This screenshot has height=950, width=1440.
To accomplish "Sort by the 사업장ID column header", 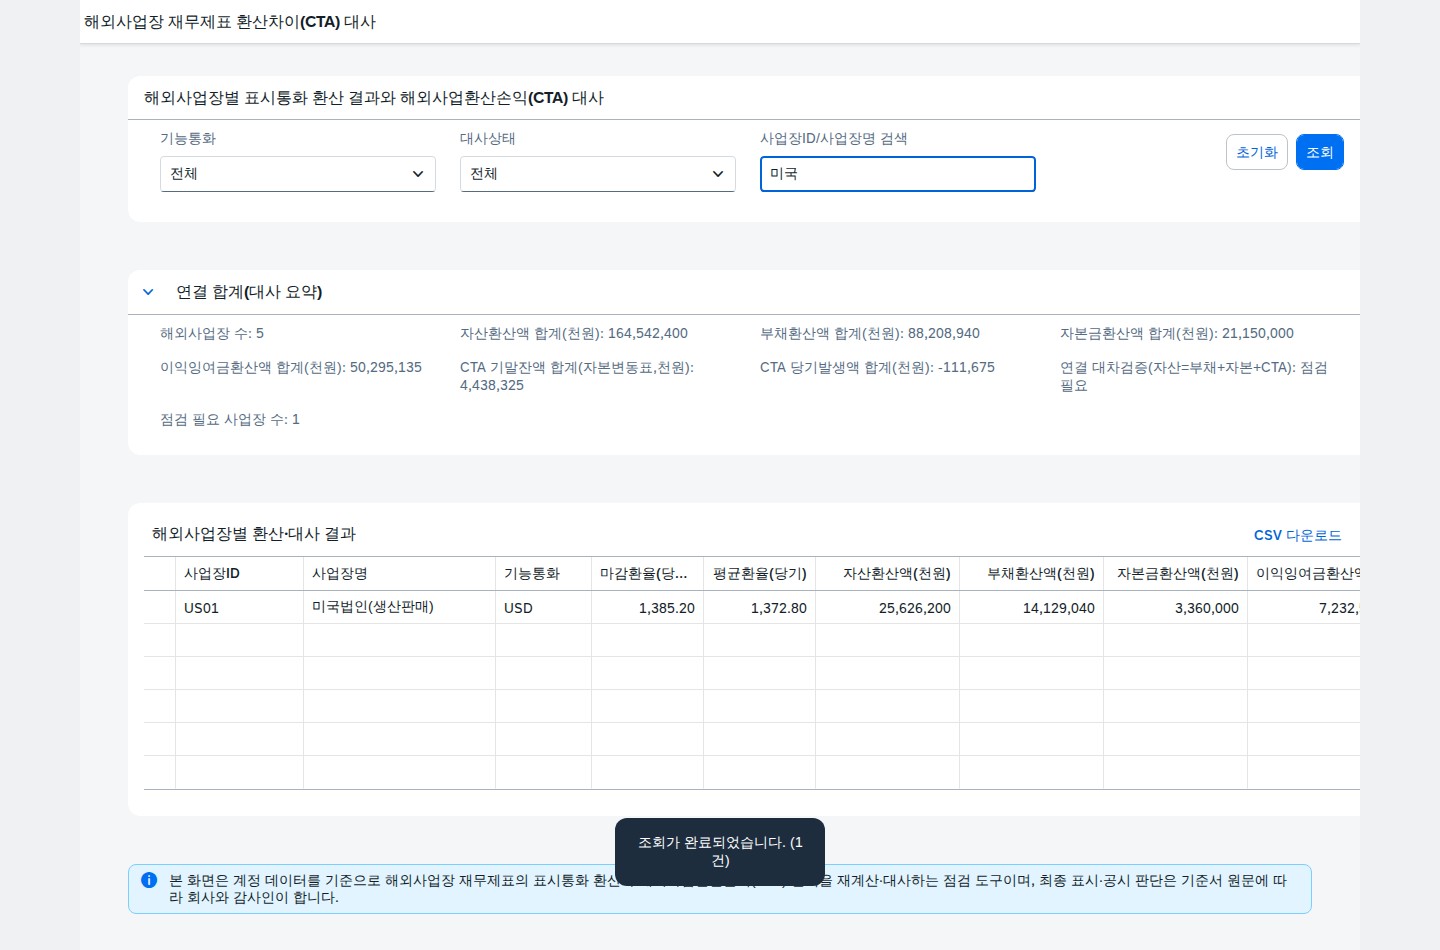I will (239, 573).
